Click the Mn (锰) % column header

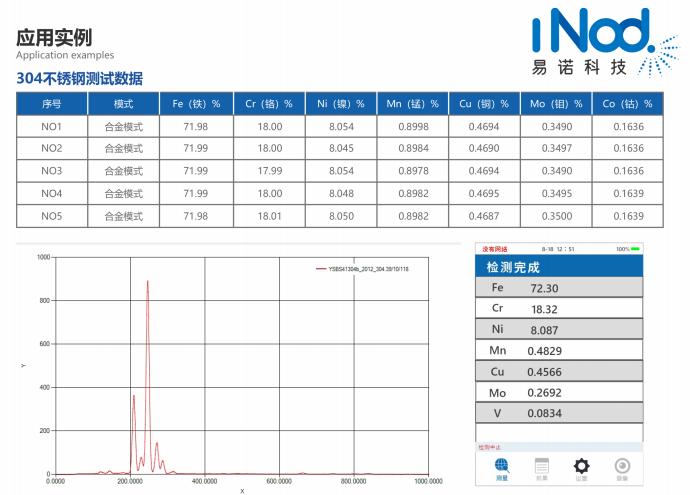coord(413,104)
